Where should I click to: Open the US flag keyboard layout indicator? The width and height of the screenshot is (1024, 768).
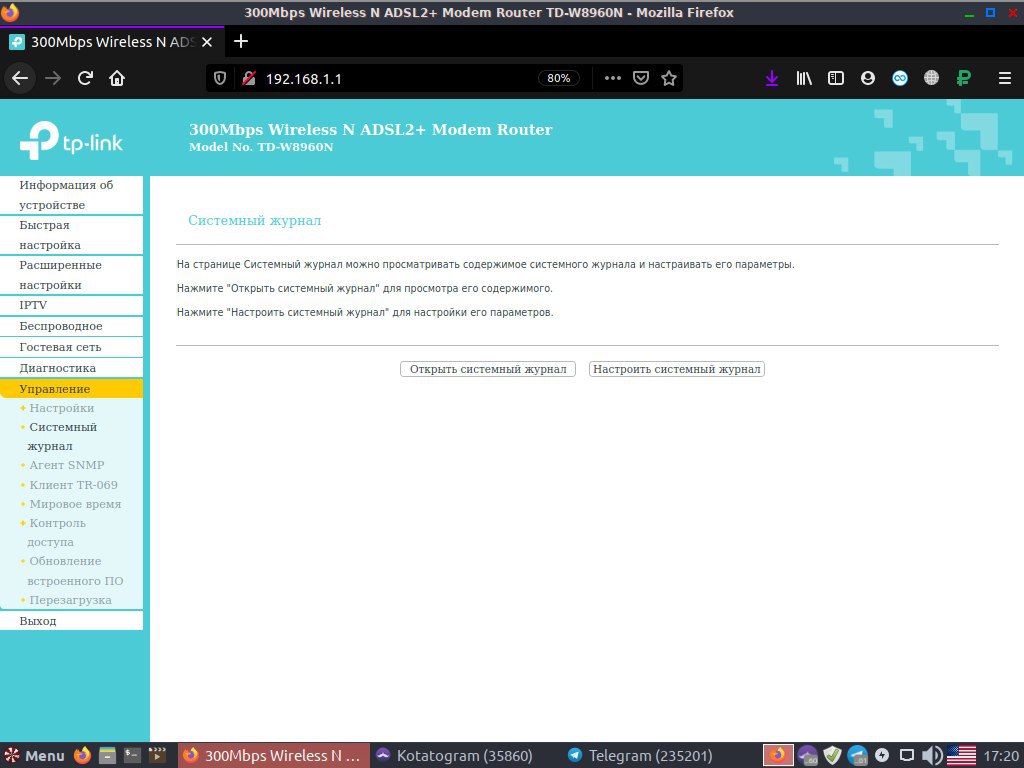(961, 756)
